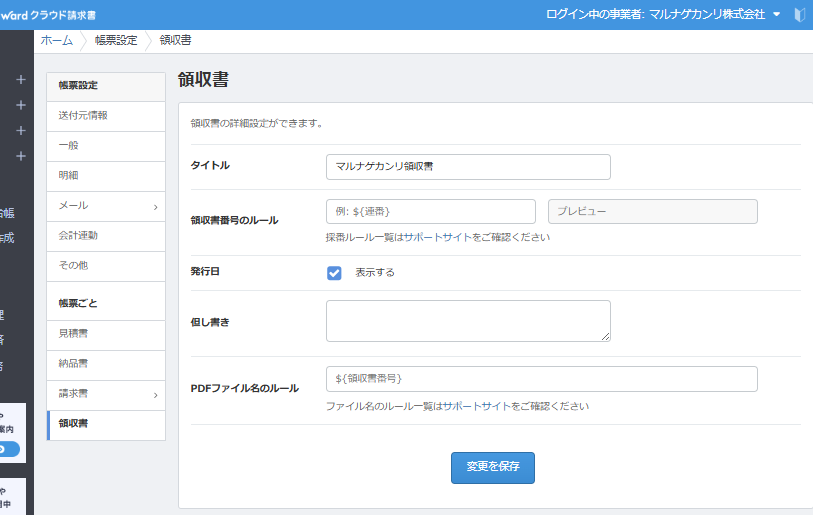Expand the 請求書 submenu chevron

(155, 396)
